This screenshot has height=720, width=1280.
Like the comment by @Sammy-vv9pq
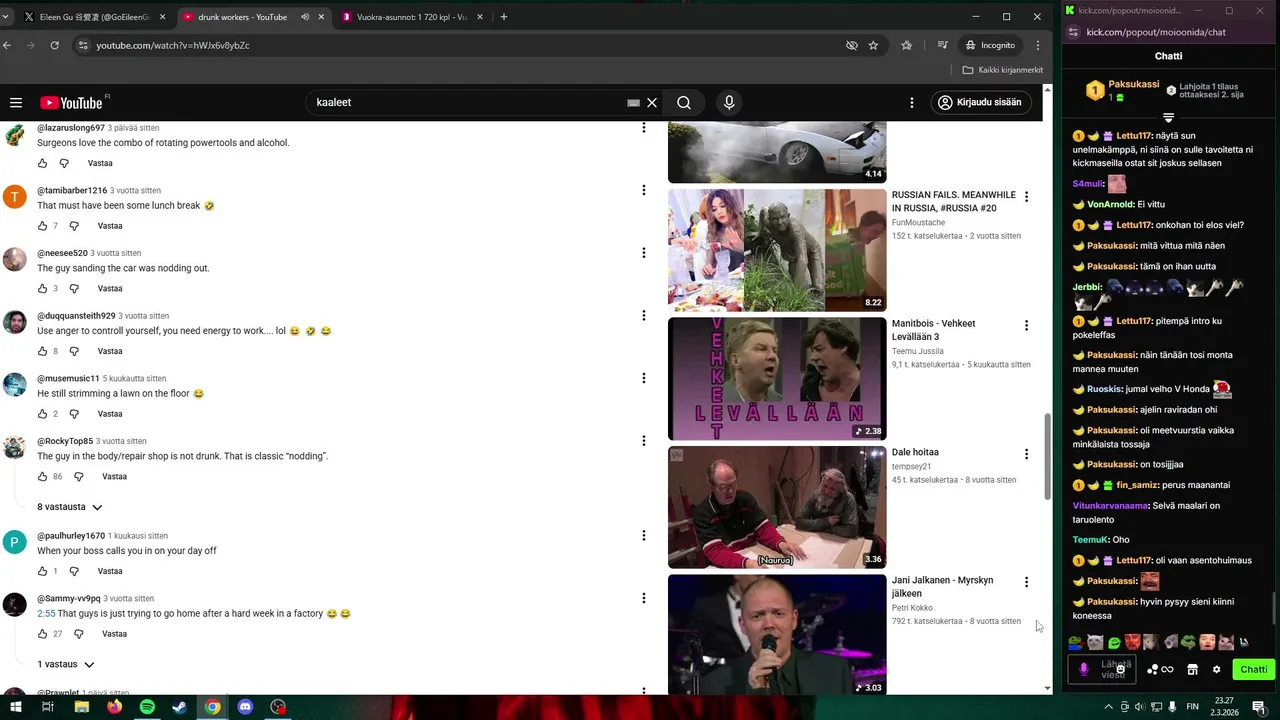click(x=42, y=634)
